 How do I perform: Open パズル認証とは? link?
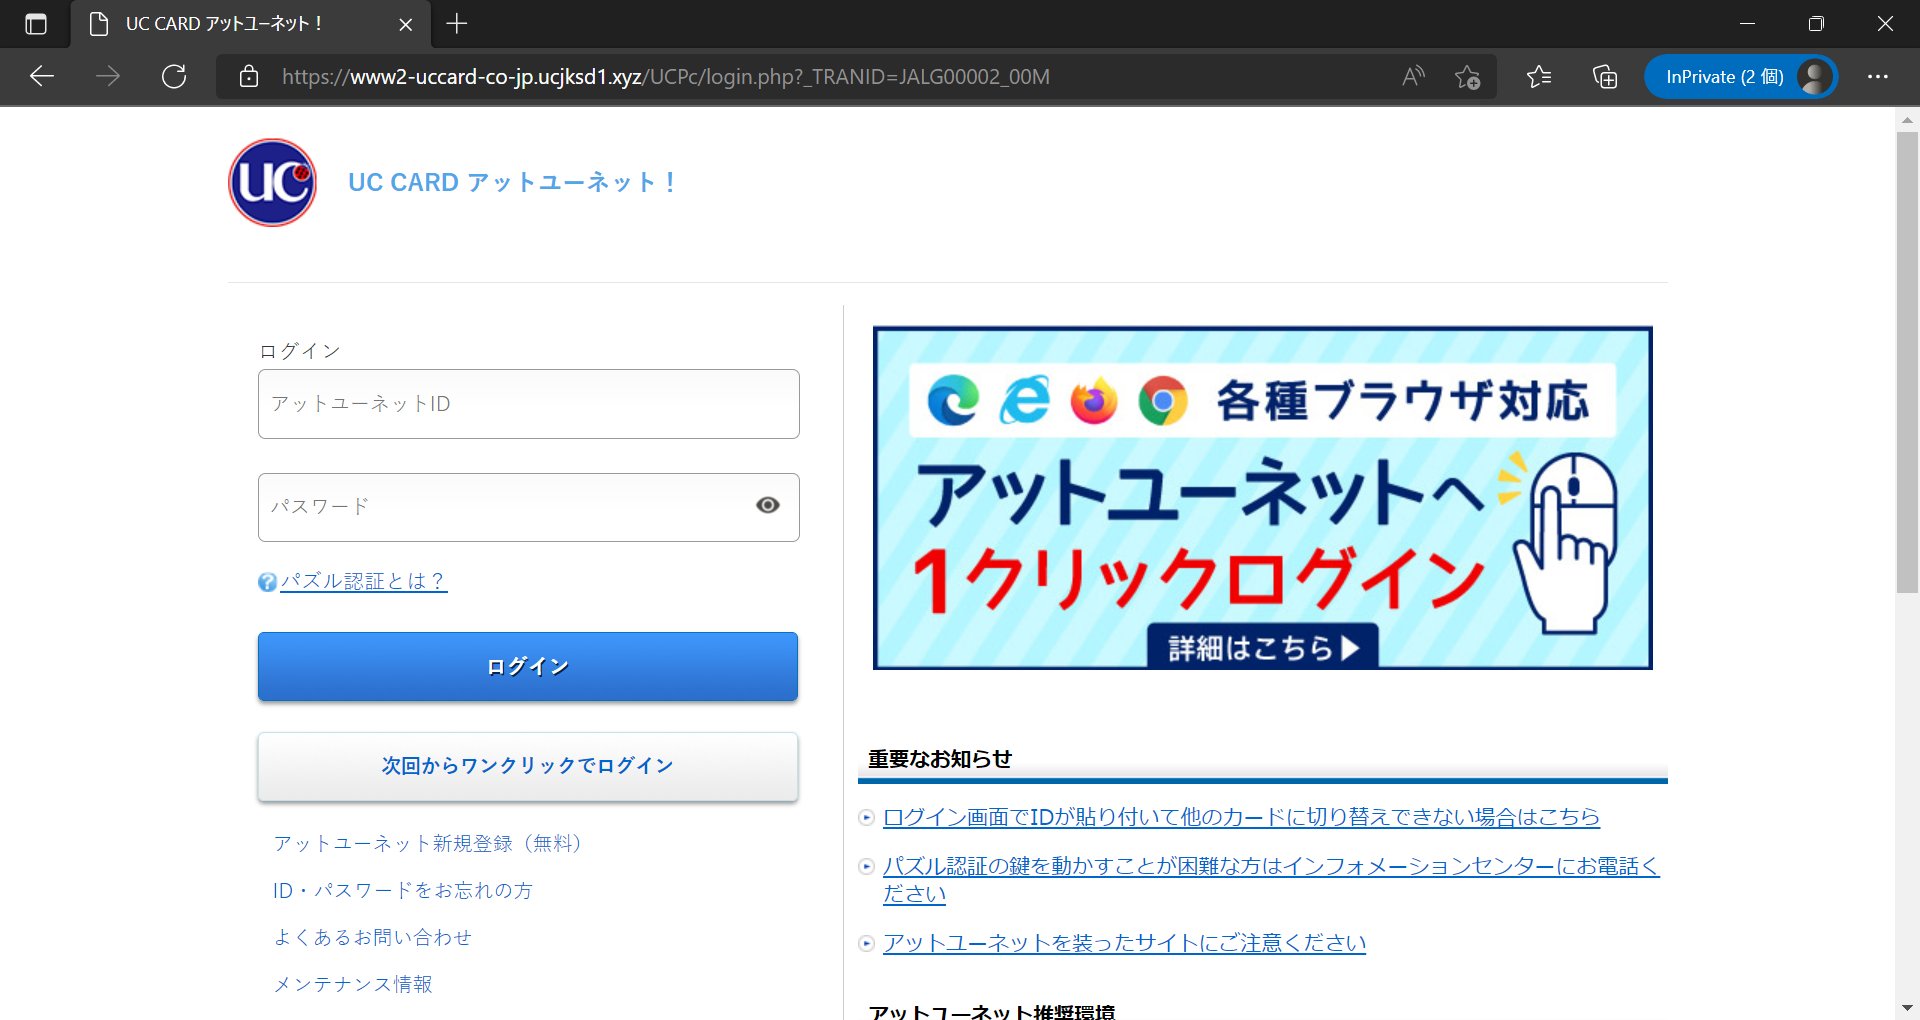(x=364, y=581)
